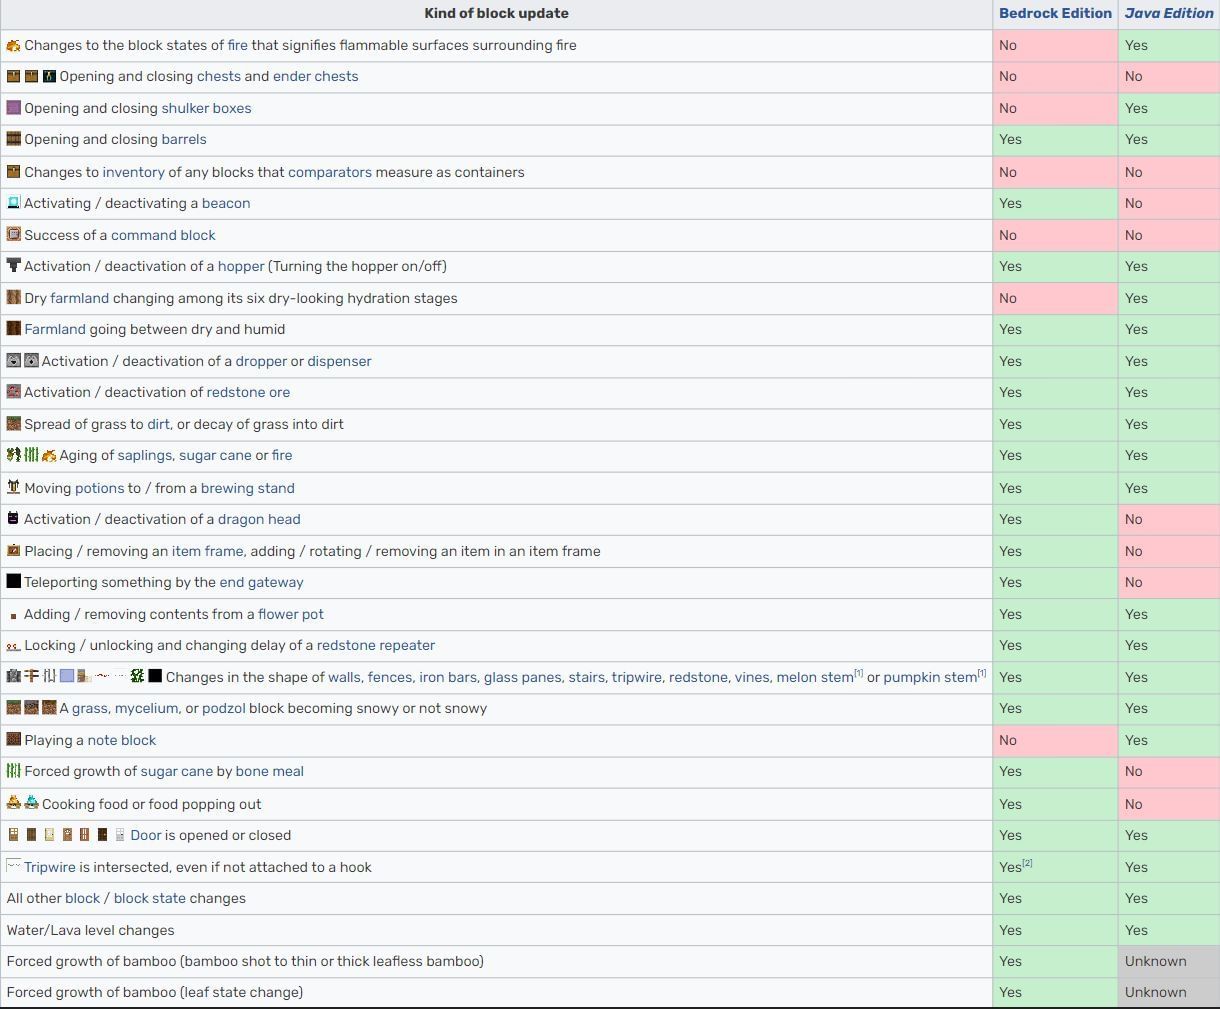Click the ender chest icon

pyautogui.click(x=49, y=77)
